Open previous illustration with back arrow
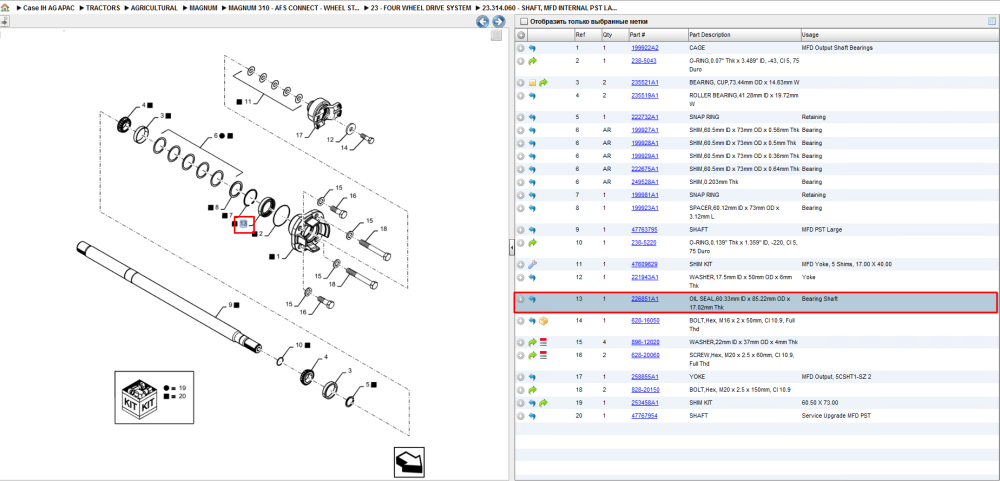1000x481 pixels. pyautogui.click(x=483, y=22)
